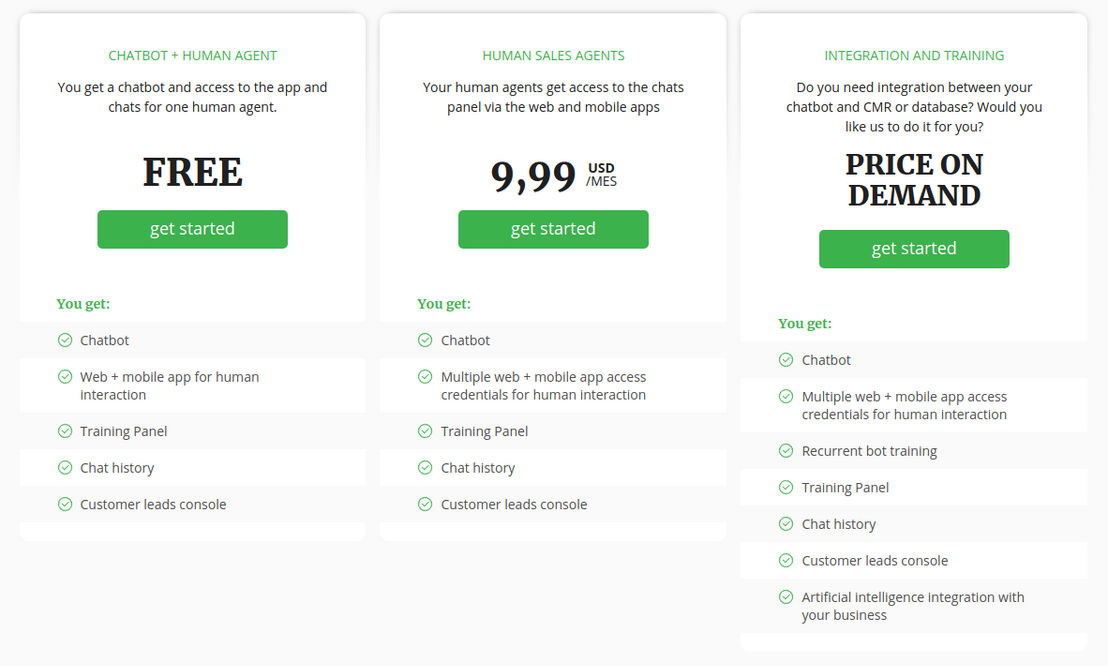Click get started under Price on Demand
The height and width of the screenshot is (666, 1108).
[914, 249]
